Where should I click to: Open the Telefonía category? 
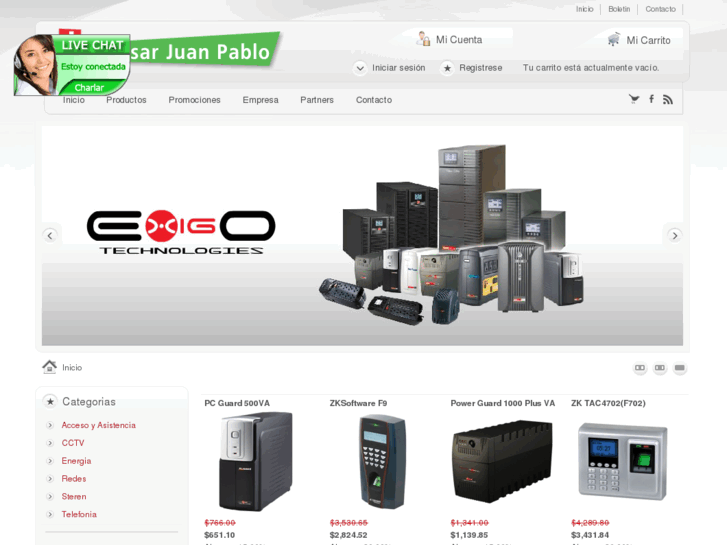[x=79, y=514]
